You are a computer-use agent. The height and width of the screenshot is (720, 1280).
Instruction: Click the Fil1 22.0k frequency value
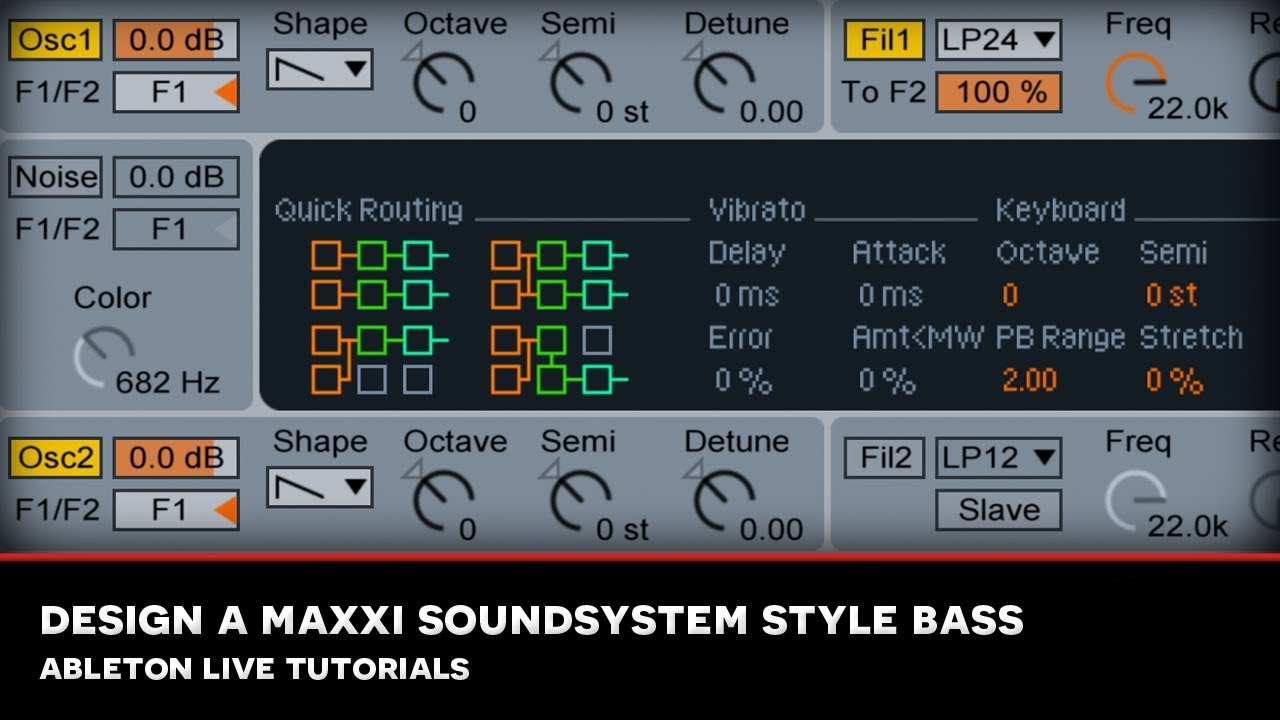[x=1187, y=108]
